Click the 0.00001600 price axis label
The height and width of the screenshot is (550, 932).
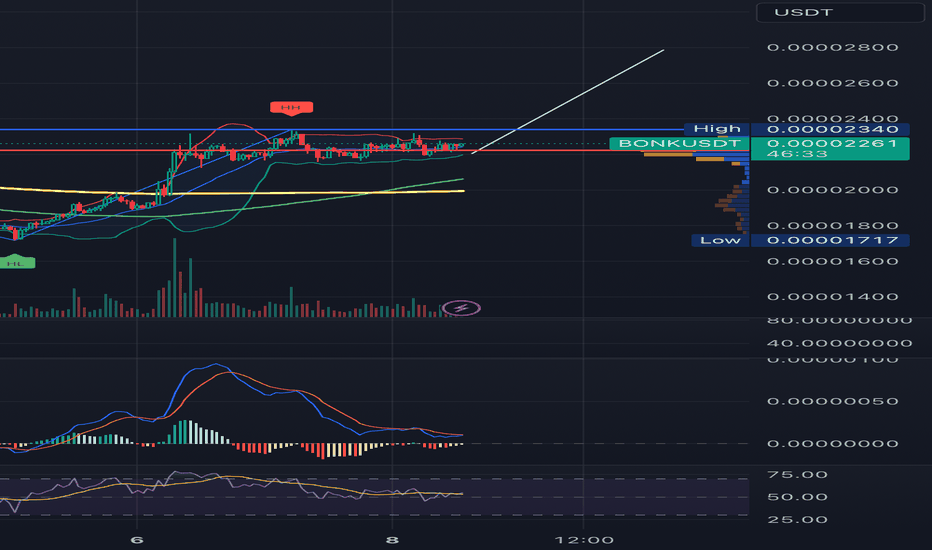[x=832, y=262]
